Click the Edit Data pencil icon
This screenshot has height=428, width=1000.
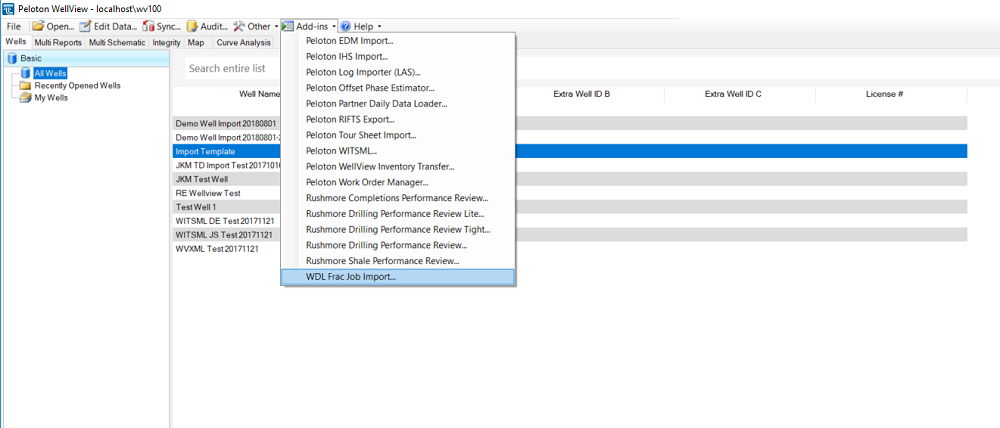click(x=85, y=26)
